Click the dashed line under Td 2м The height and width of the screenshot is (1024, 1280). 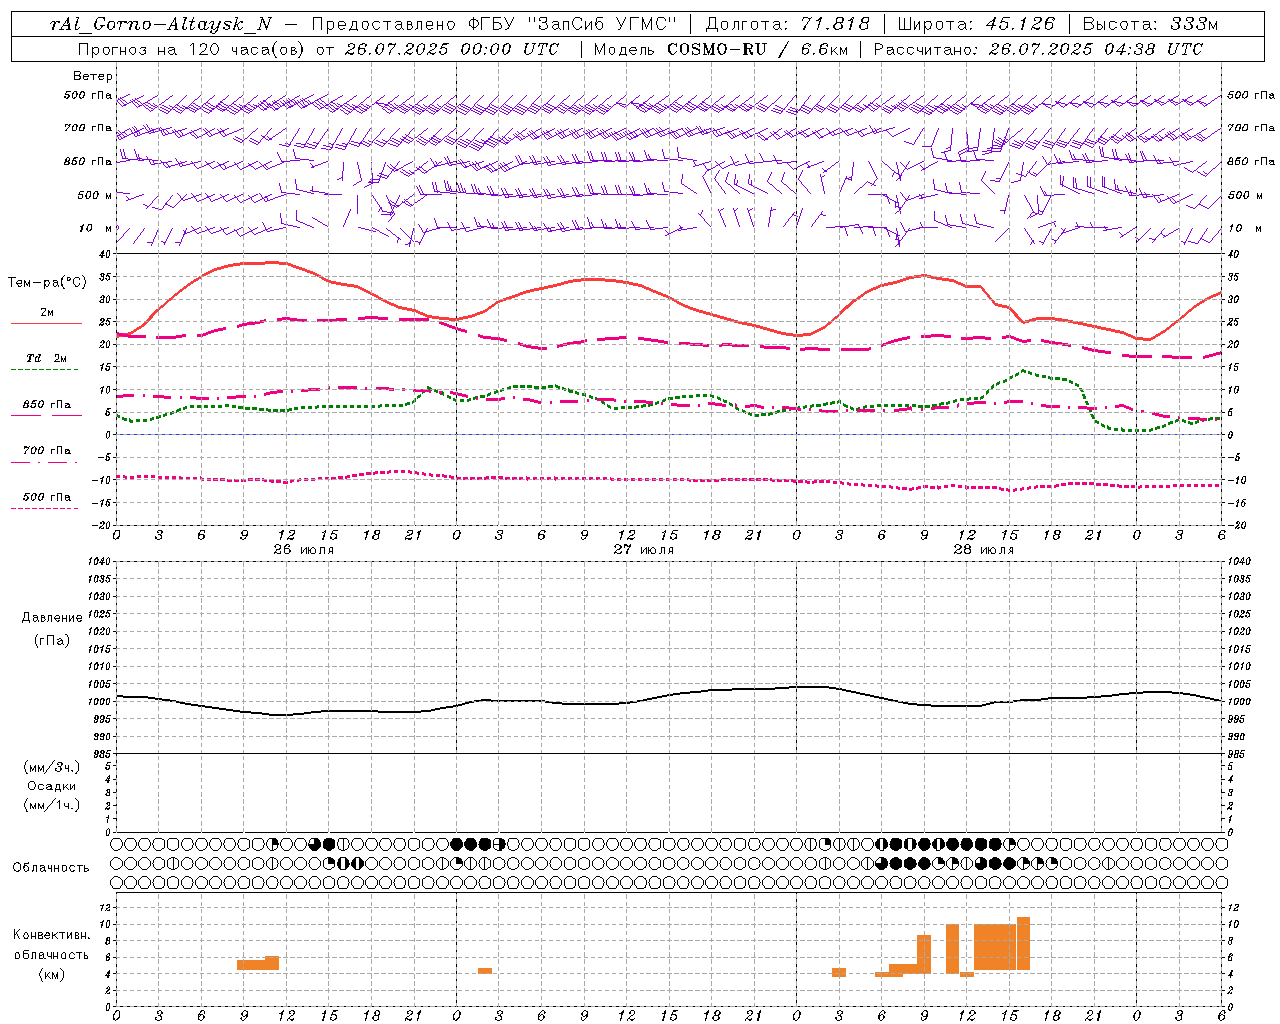coord(45,370)
